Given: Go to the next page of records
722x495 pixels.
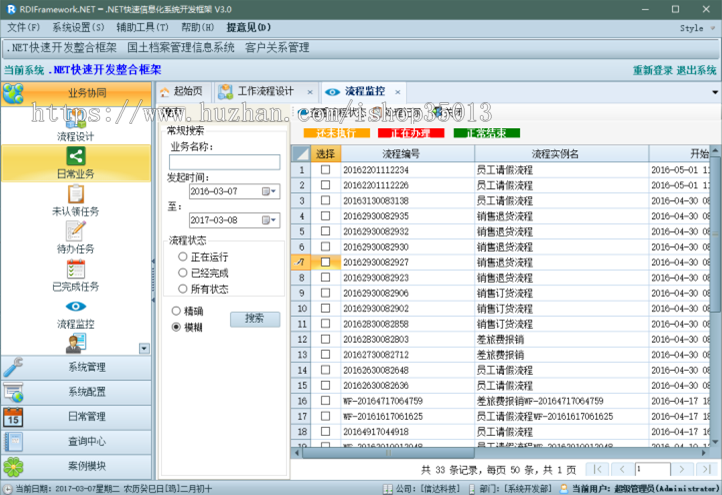Looking at the screenshot, I should [x=682, y=469].
